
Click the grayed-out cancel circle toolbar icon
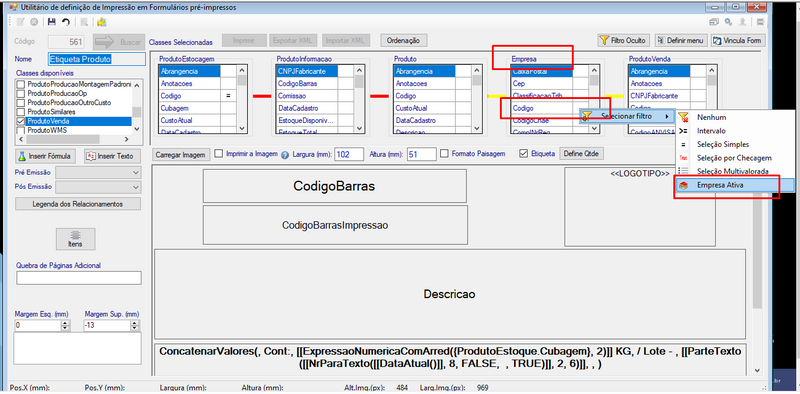coord(34,22)
